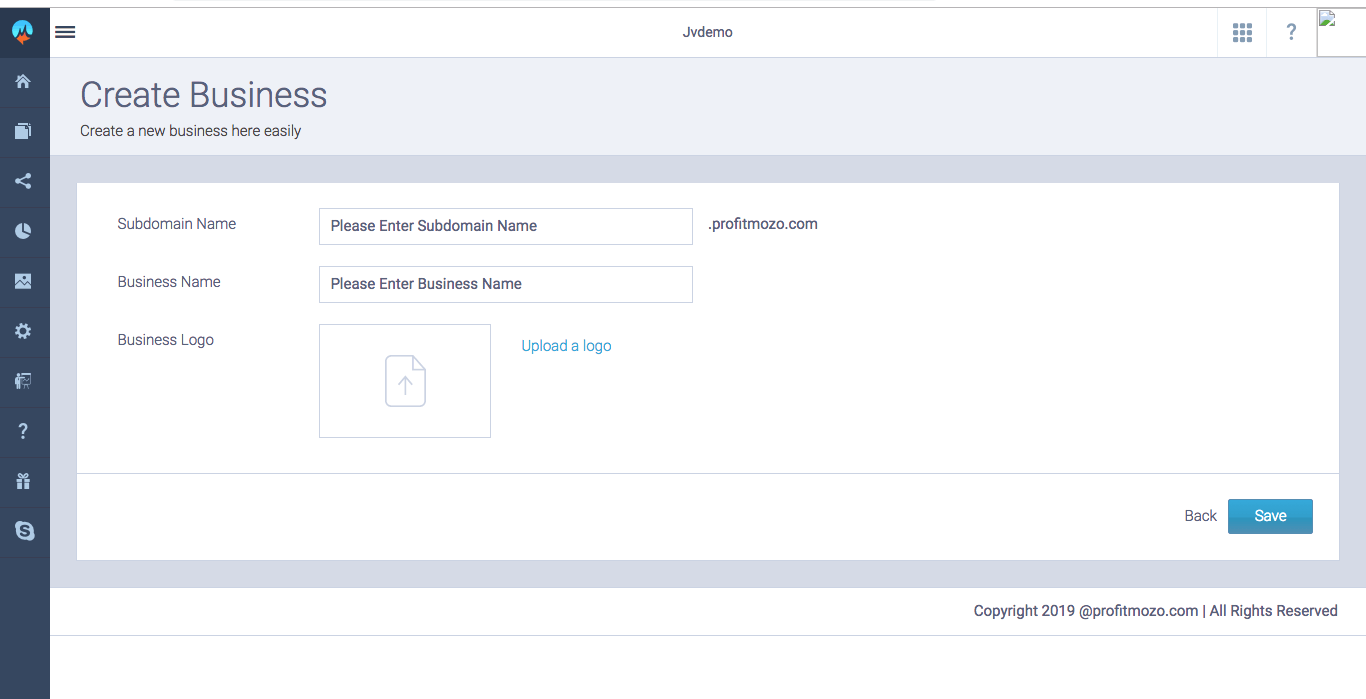Open the share sidebar icon
The height and width of the screenshot is (699, 1366).
click(23, 181)
